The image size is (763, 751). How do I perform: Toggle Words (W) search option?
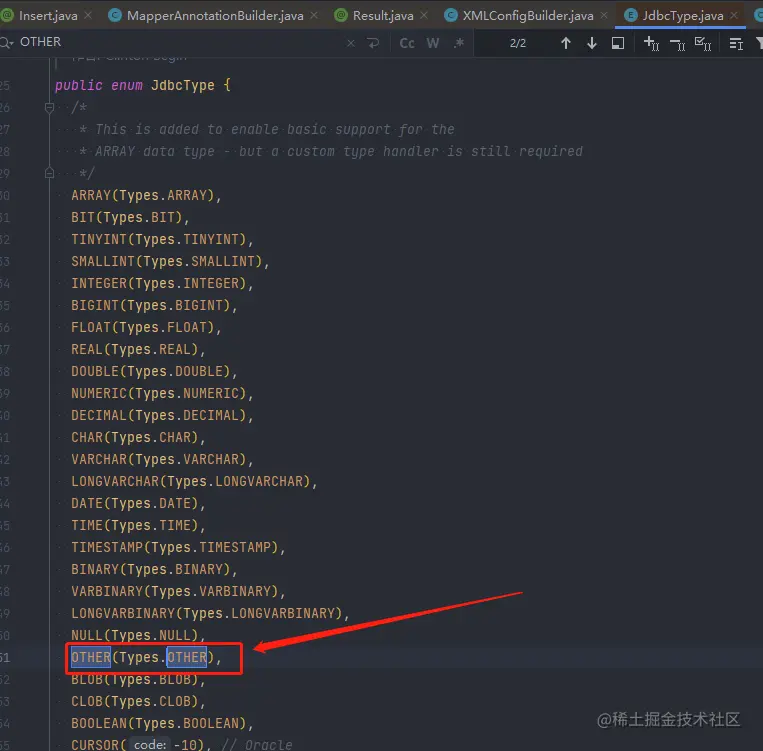pyautogui.click(x=433, y=43)
